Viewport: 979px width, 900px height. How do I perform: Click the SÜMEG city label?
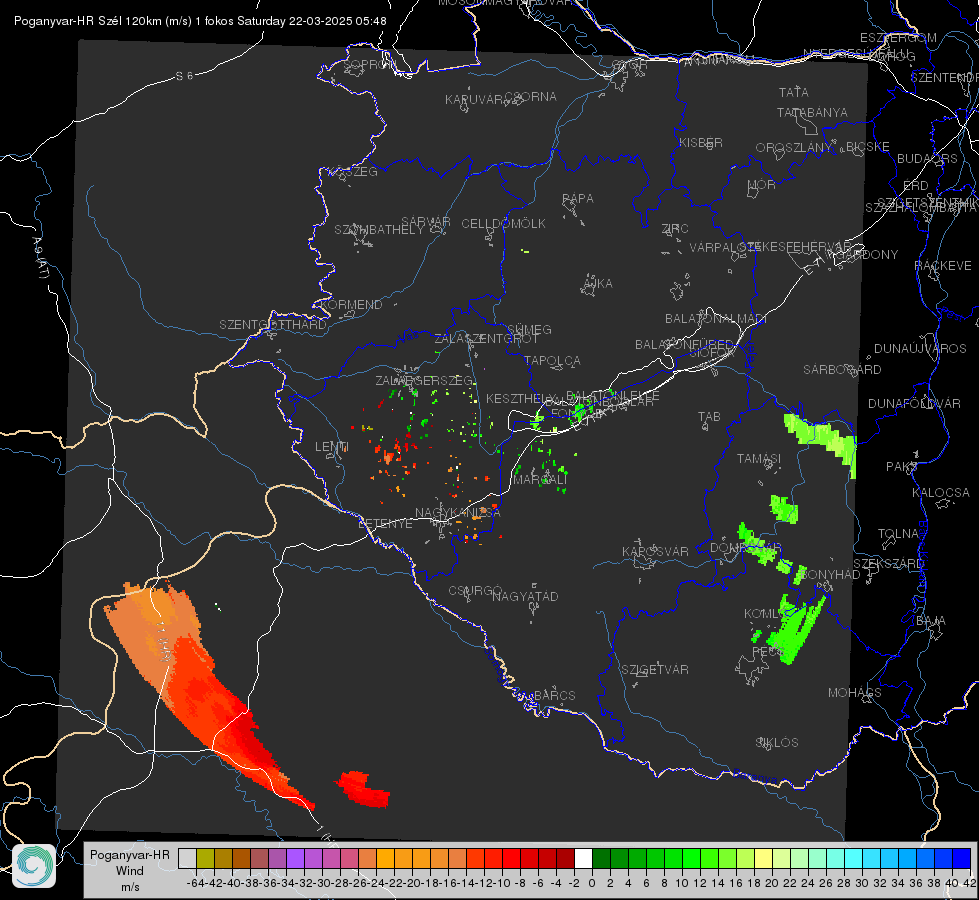pos(529,330)
